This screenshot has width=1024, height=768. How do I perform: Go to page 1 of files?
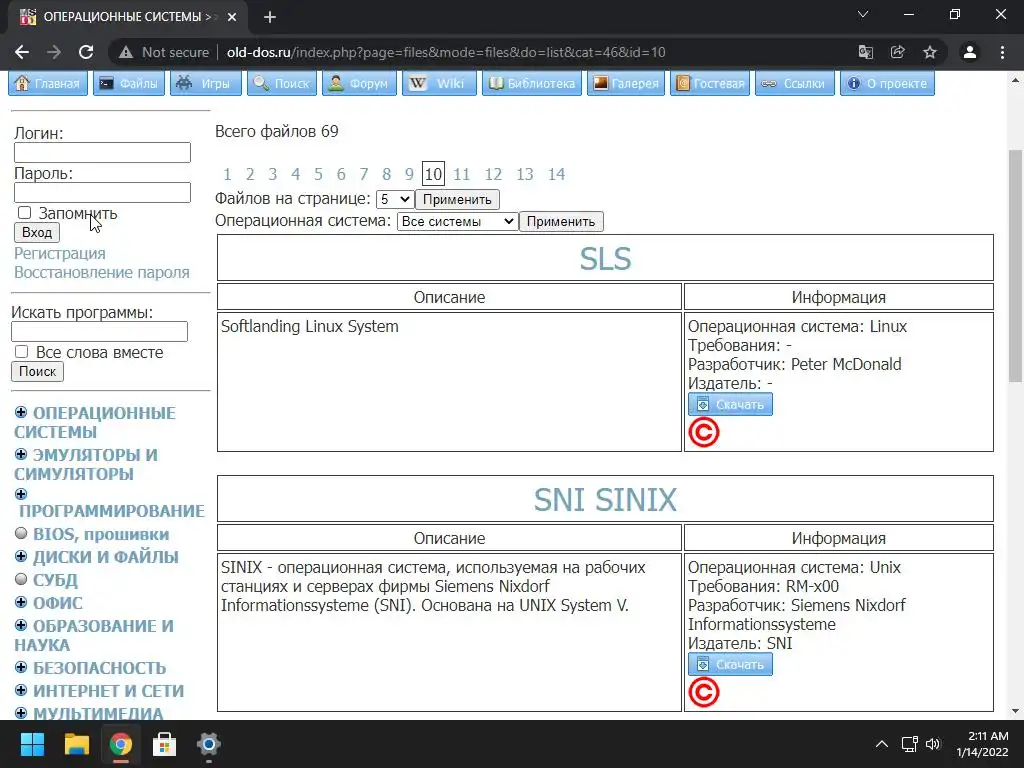click(227, 174)
